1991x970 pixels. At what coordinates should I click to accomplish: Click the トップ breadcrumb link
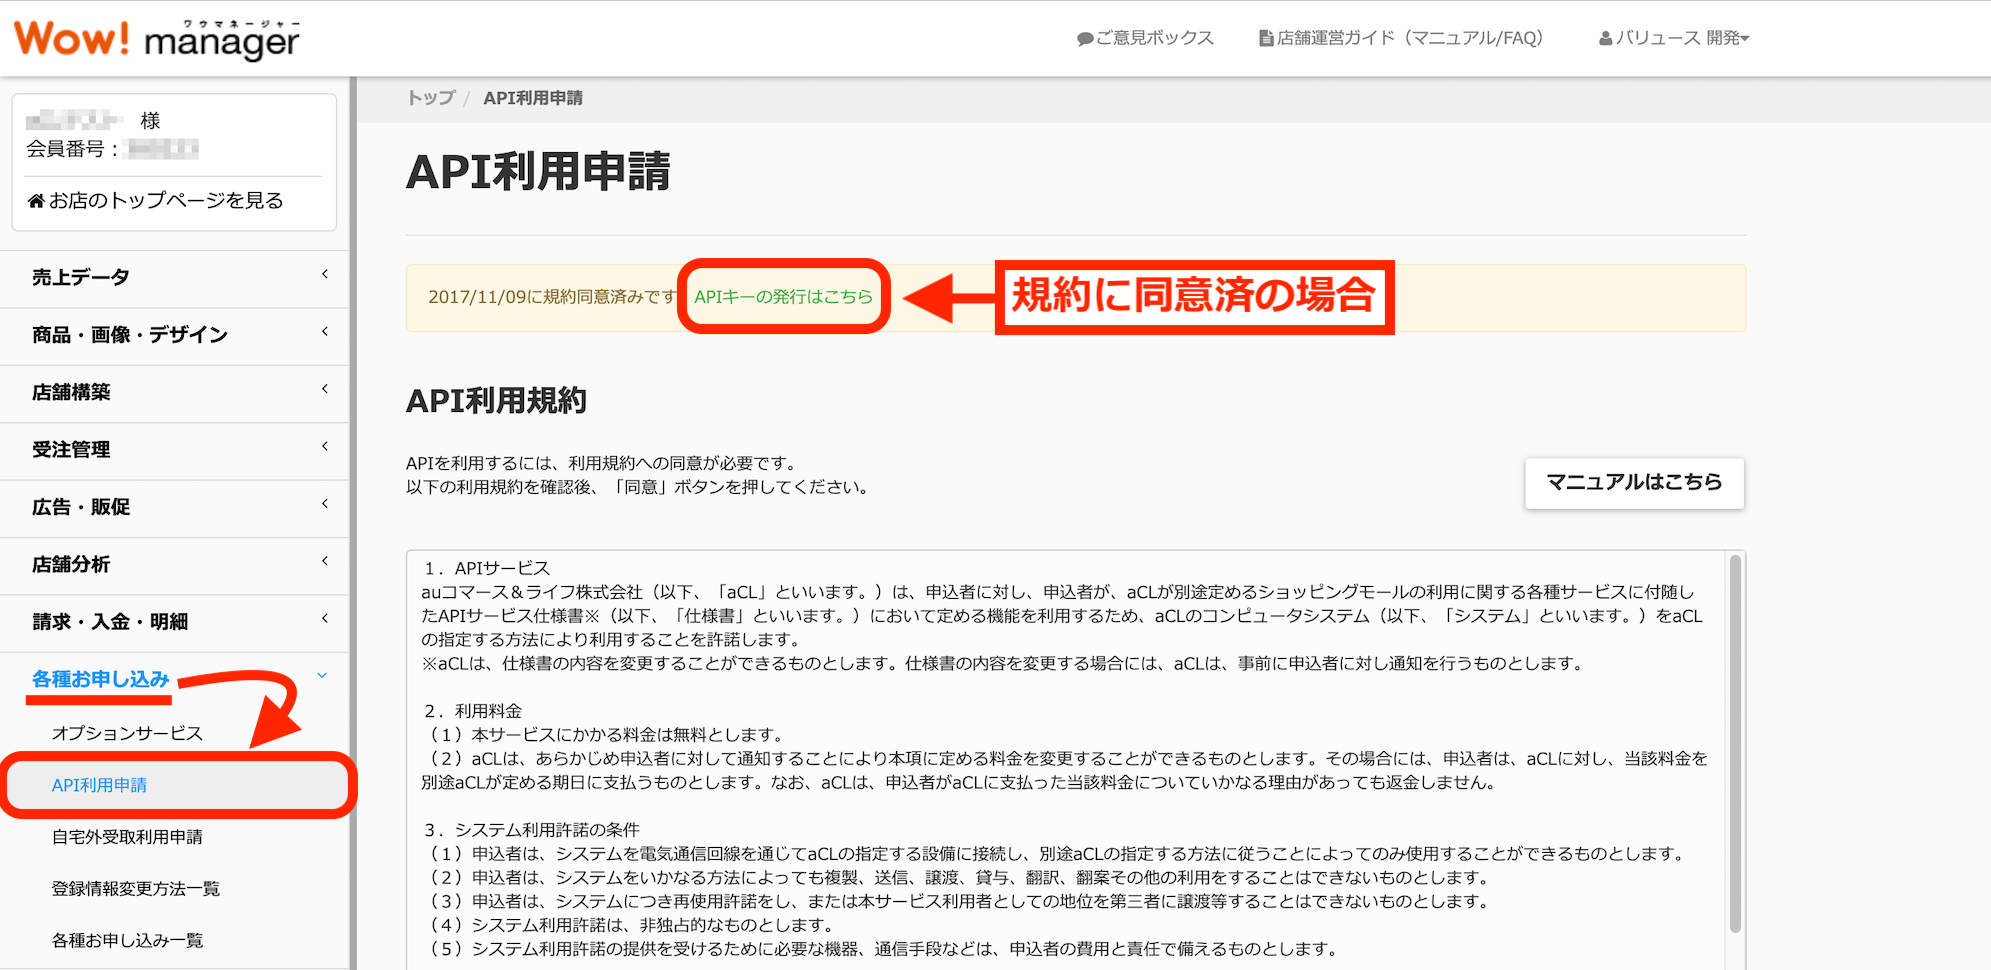tap(430, 98)
